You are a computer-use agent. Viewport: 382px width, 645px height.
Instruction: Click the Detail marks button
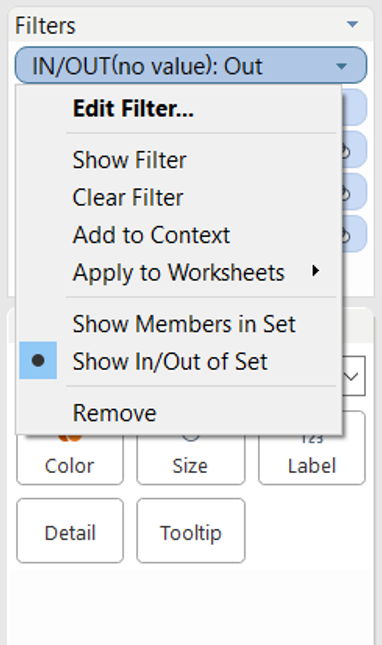(x=70, y=531)
